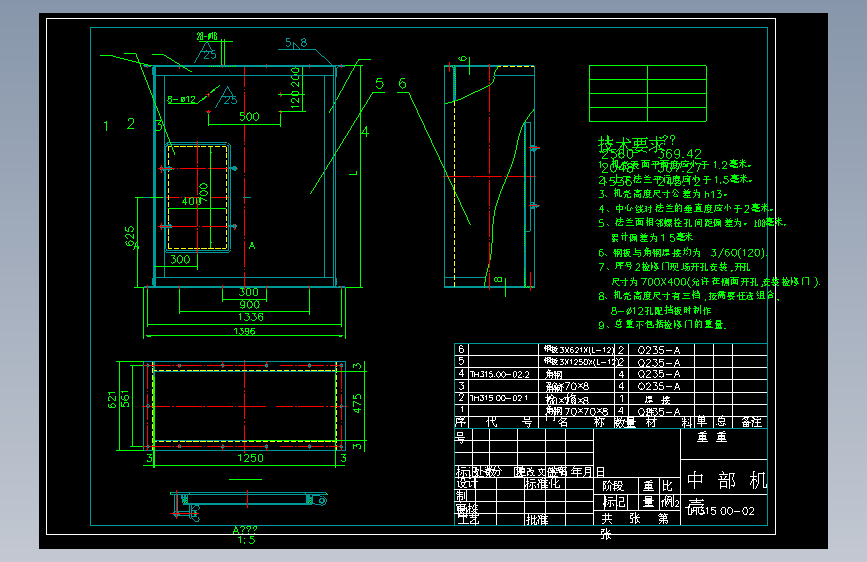The height and width of the screenshot is (562, 867).
Task: Click the 1:5 scale label
Action: tap(247, 540)
